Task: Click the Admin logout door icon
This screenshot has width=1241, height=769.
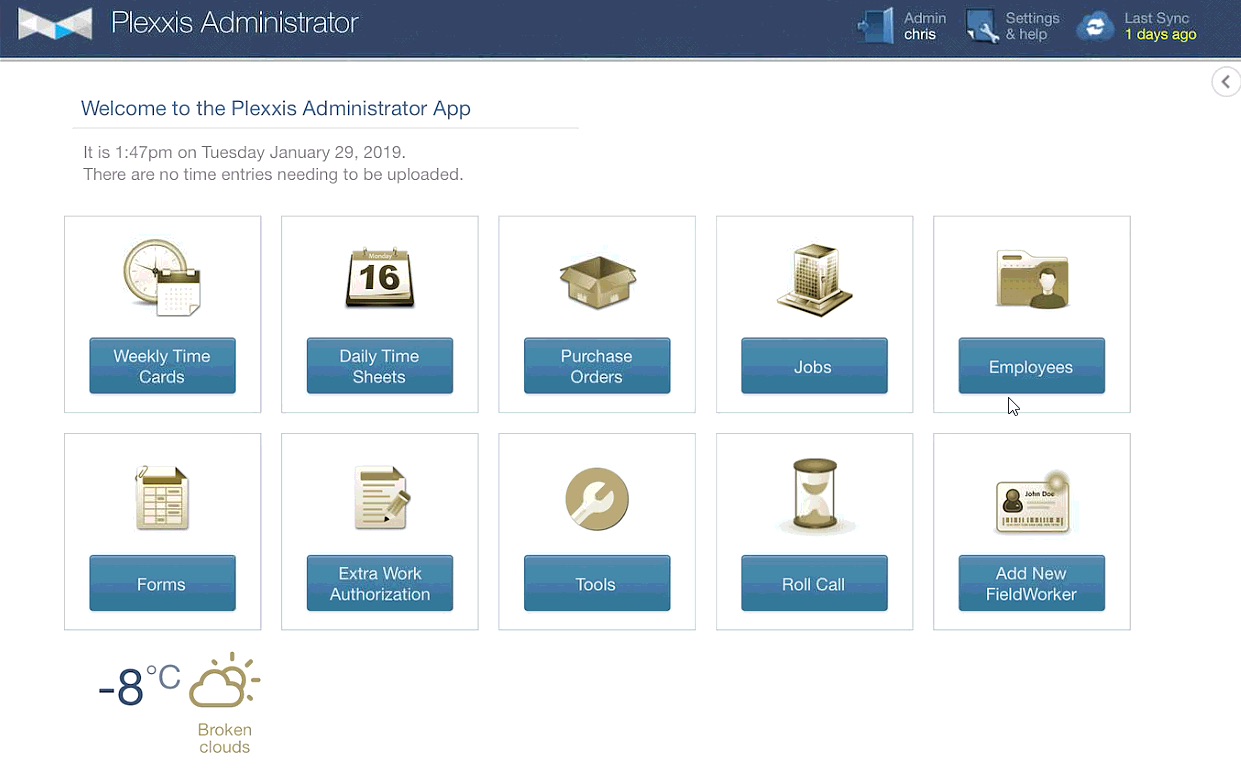Action: [876, 26]
